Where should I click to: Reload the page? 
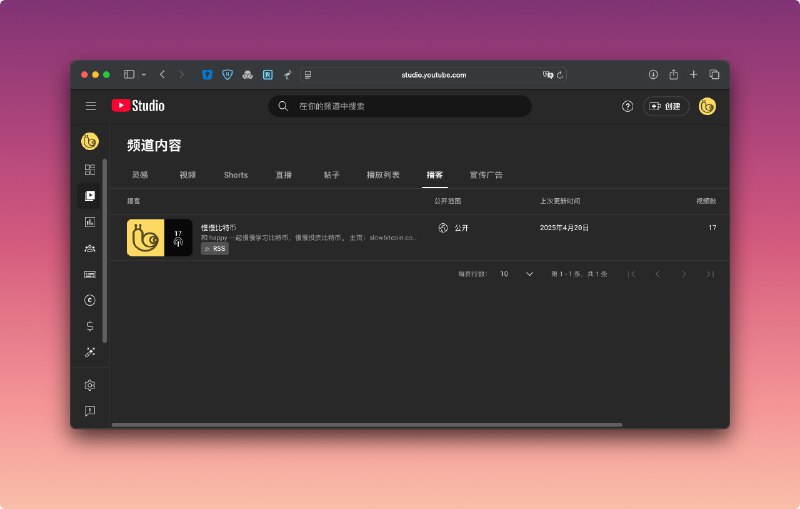point(560,75)
